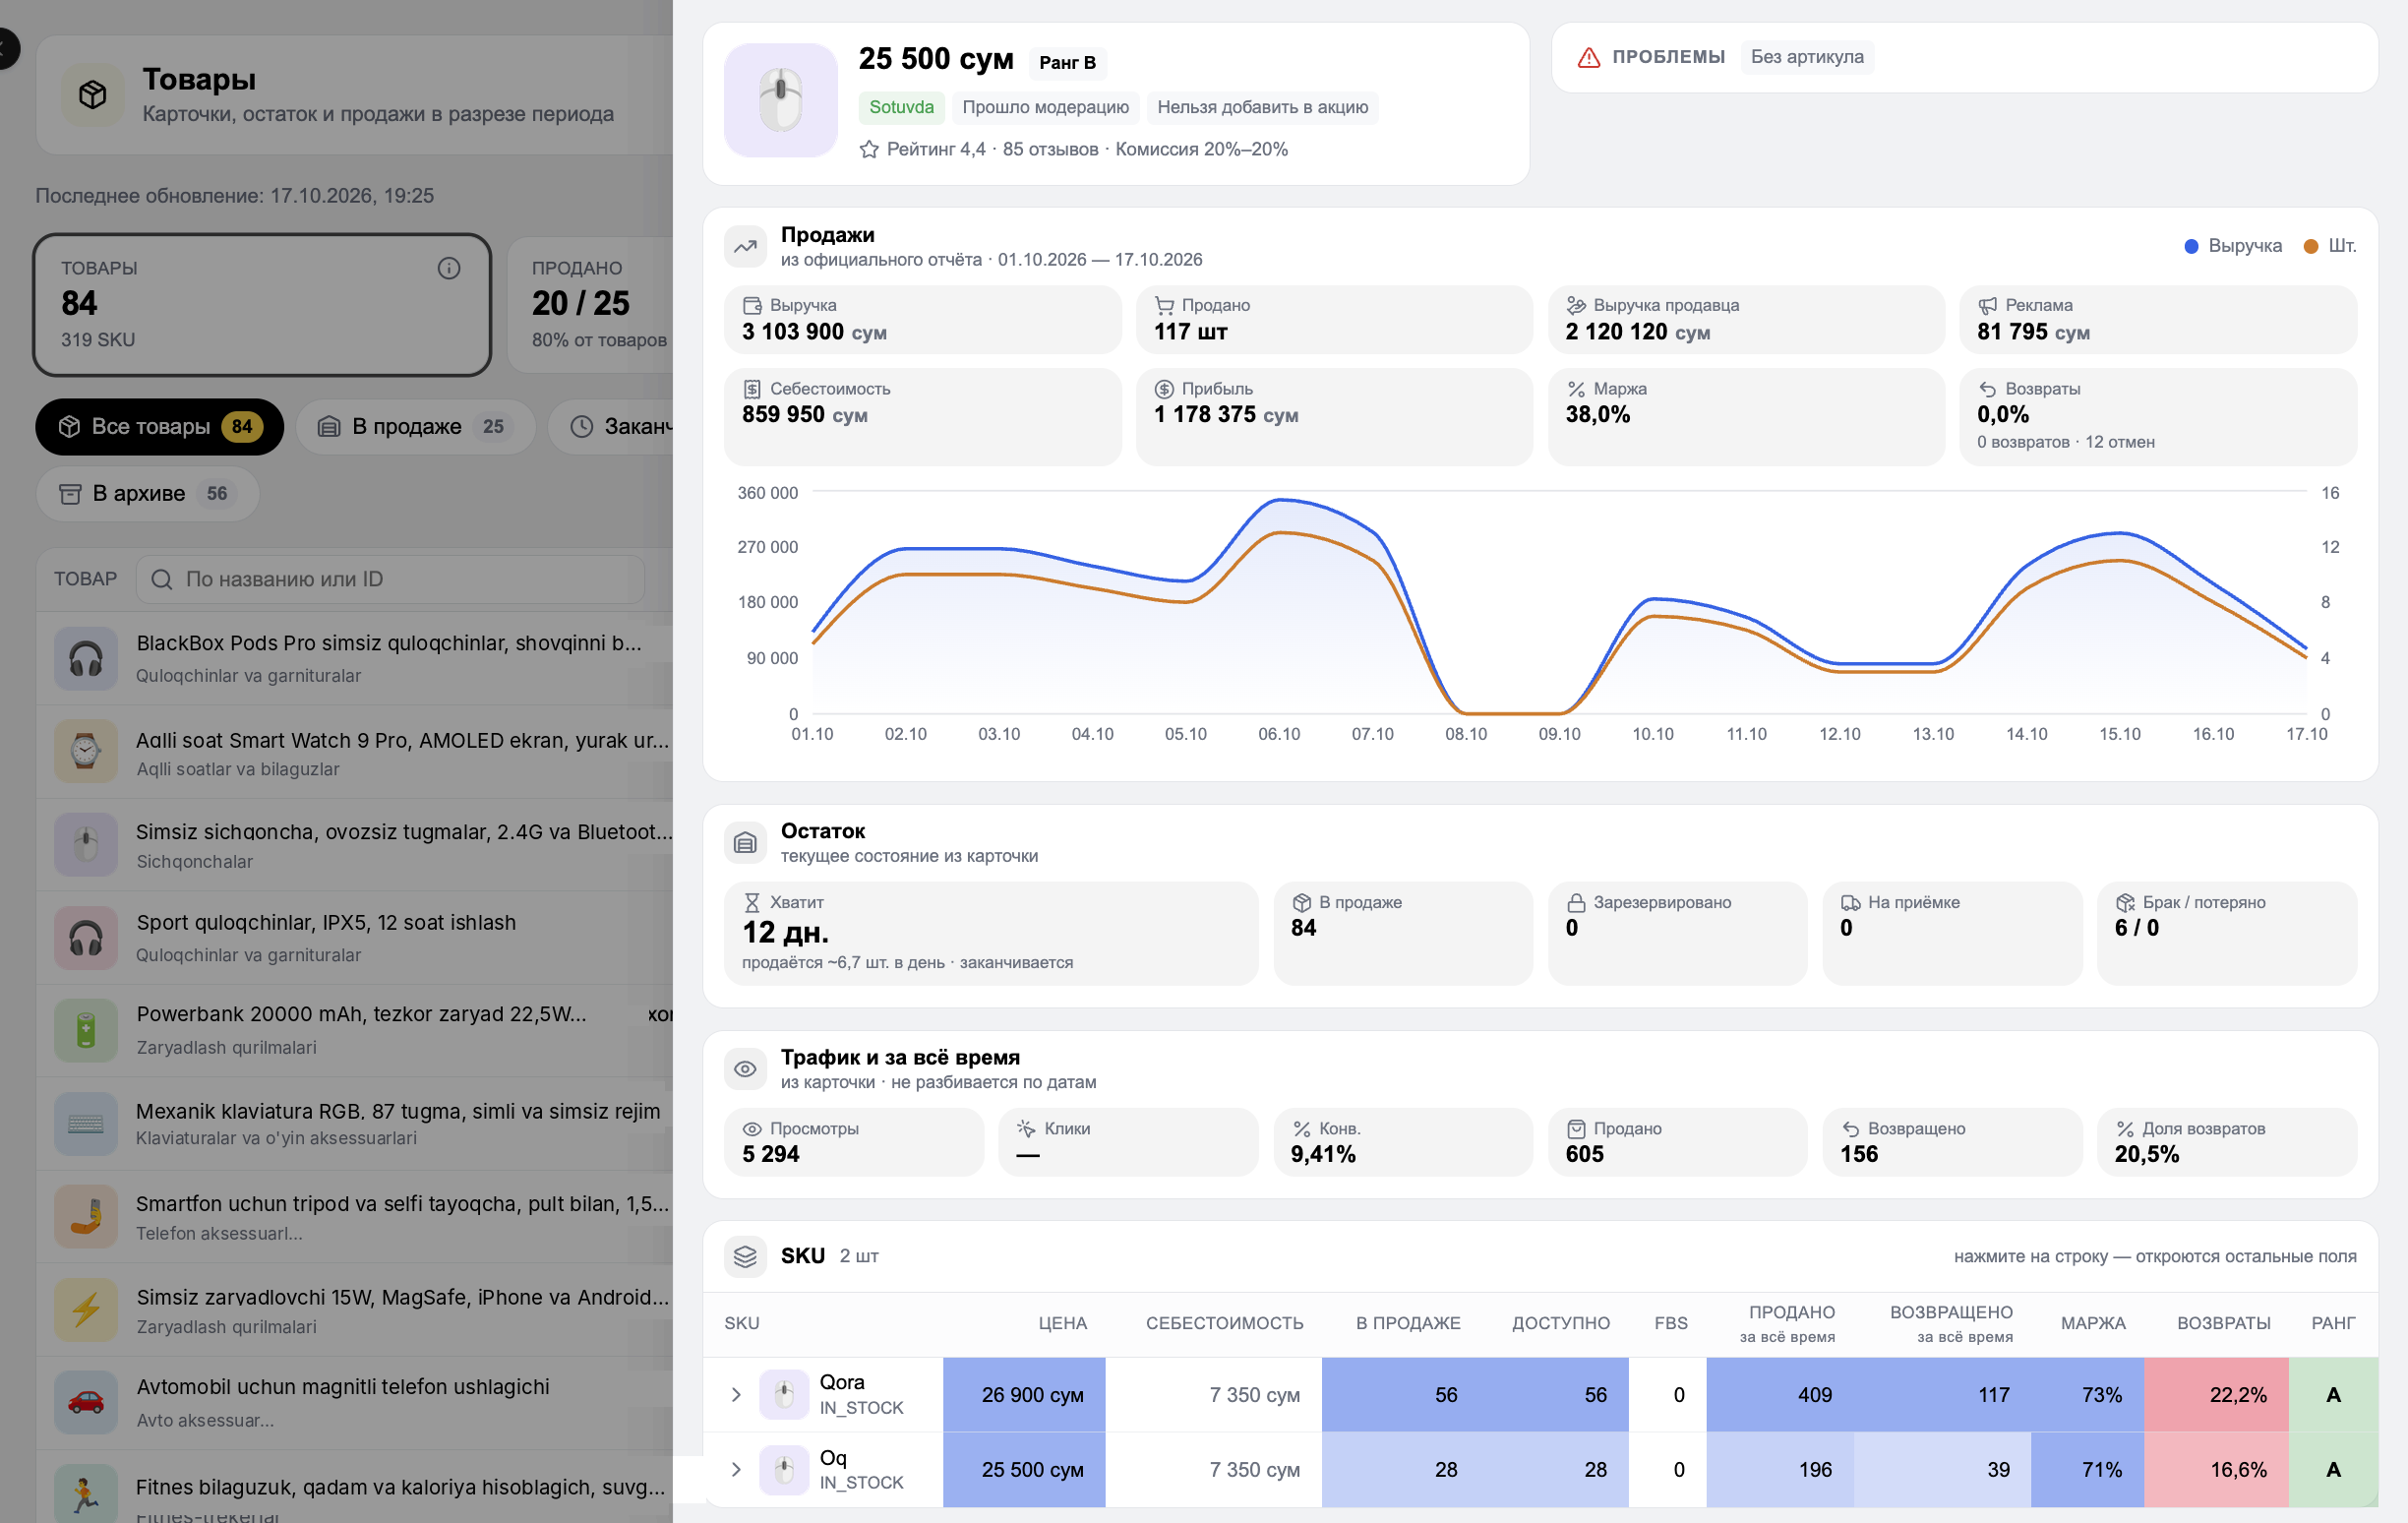
Task: Click the Sotuvda status badge
Action: coord(901,107)
